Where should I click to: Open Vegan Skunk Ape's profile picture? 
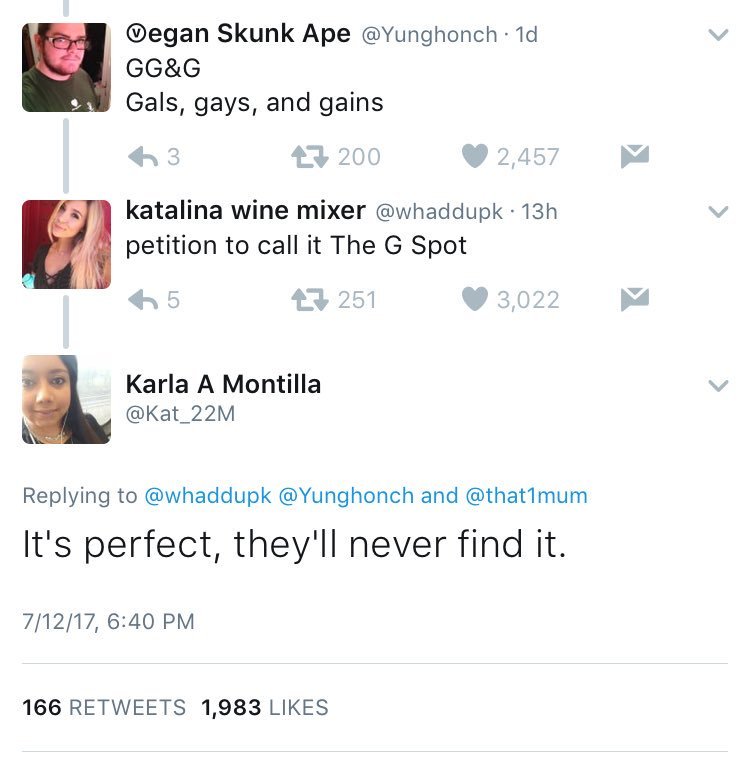click(x=66, y=67)
